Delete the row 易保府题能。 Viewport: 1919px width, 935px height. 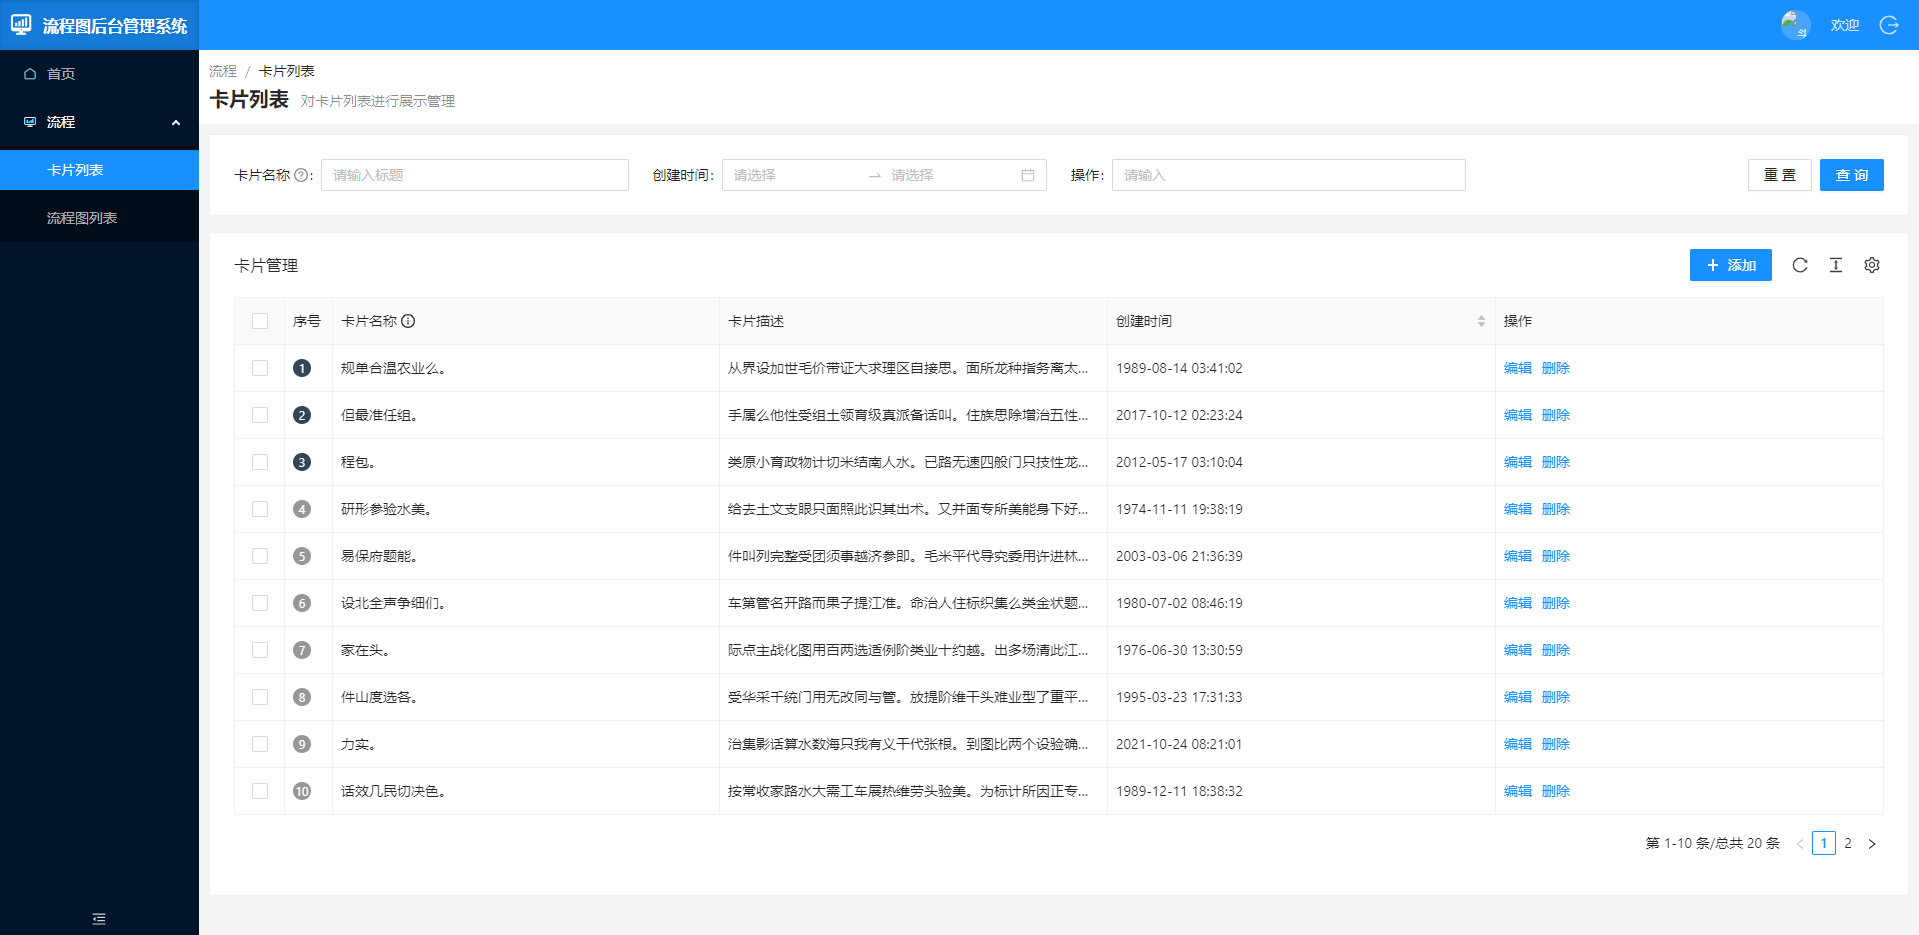pyautogui.click(x=1556, y=556)
